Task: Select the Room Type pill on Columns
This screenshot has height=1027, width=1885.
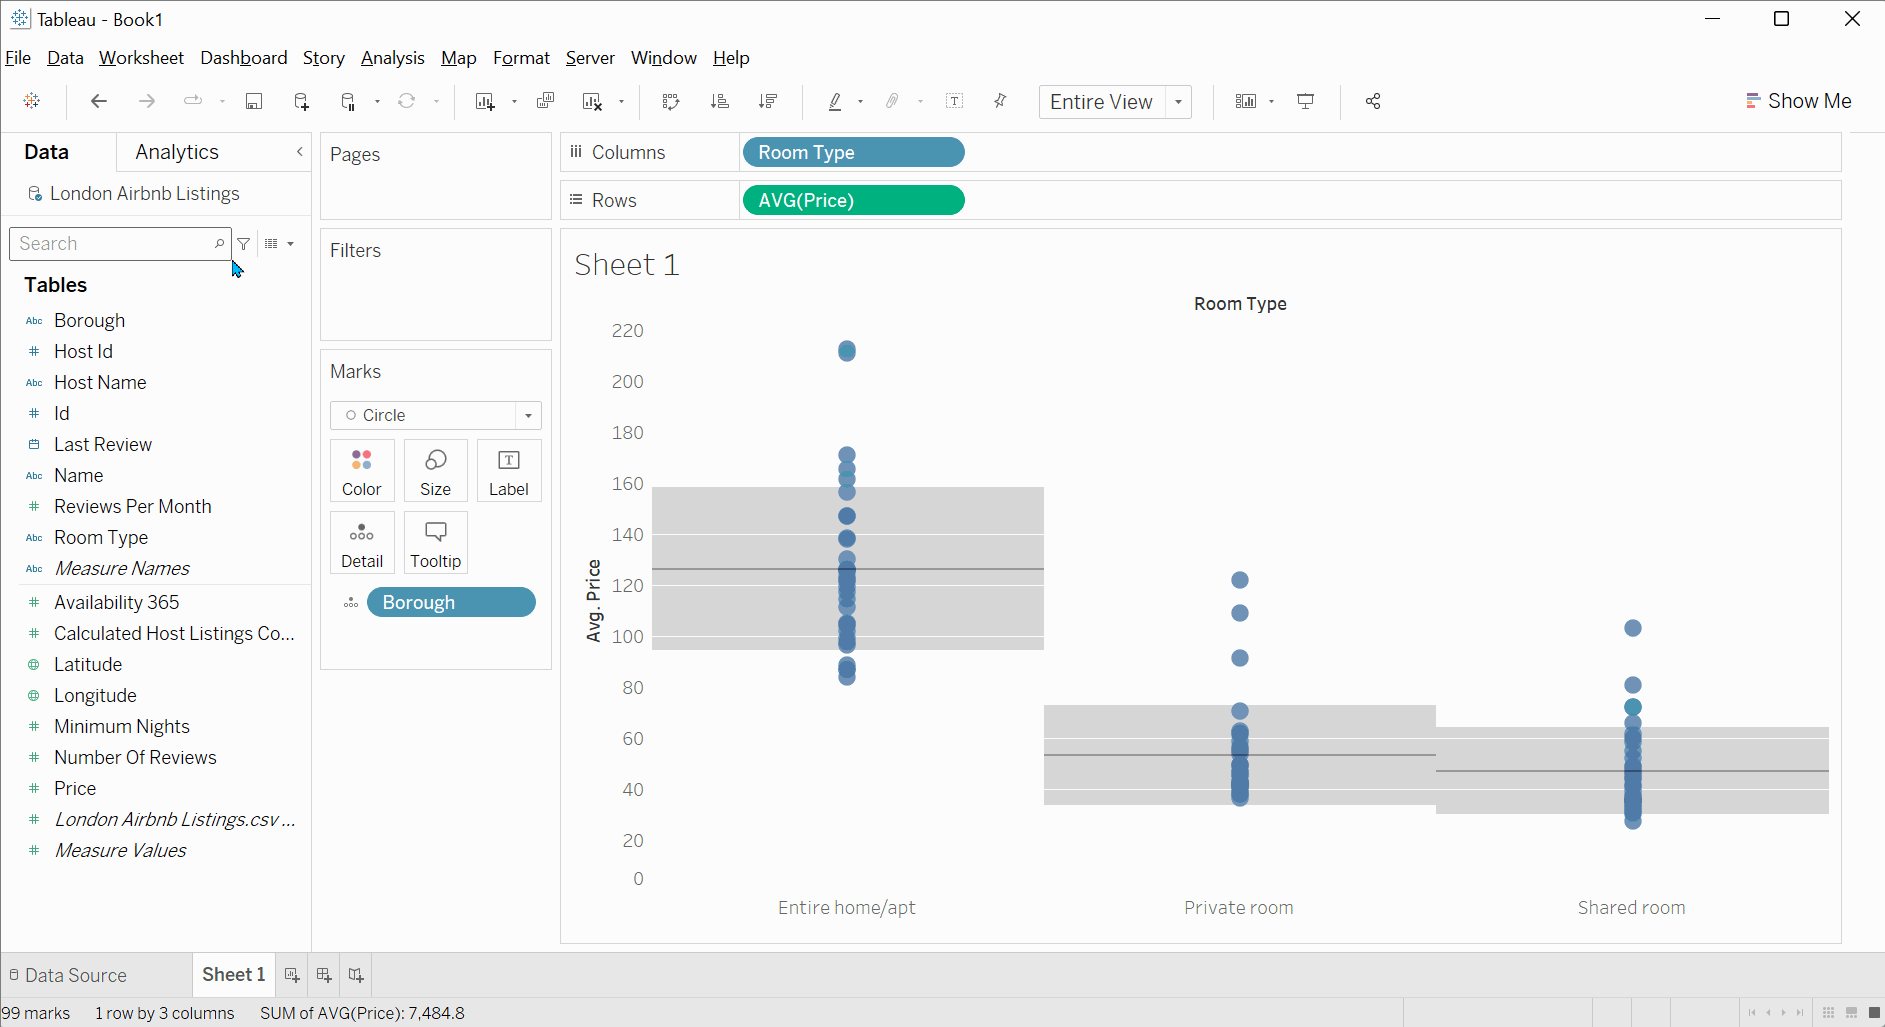Action: coord(853,152)
